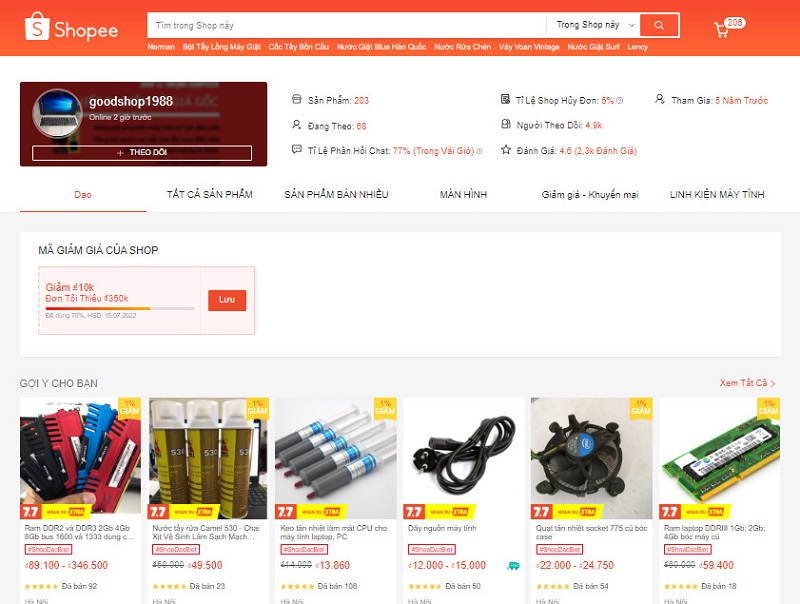Click the orange search magnifier button
This screenshot has width=800, height=604.
click(659, 25)
